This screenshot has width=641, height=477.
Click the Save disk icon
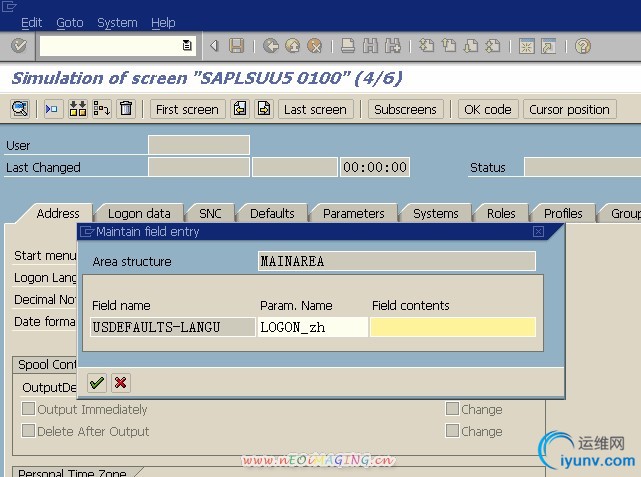tap(236, 46)
